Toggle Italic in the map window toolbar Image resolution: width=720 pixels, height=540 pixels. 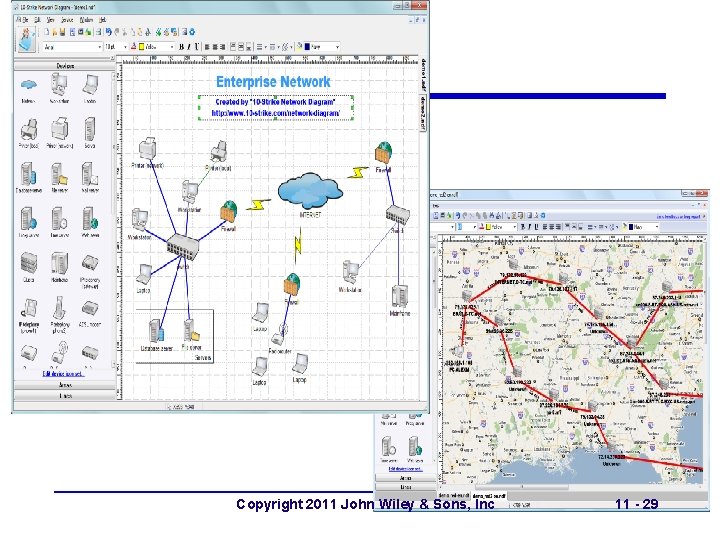click(529, 227)
